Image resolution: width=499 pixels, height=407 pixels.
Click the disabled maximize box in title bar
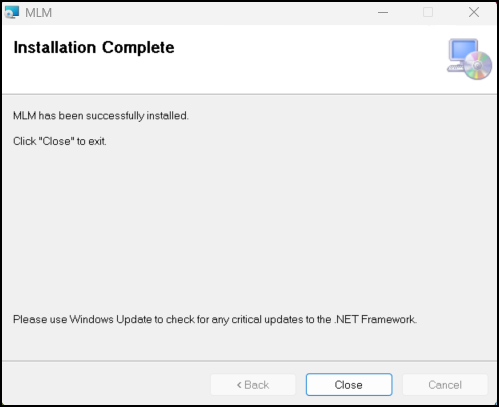tap(428, 13)
